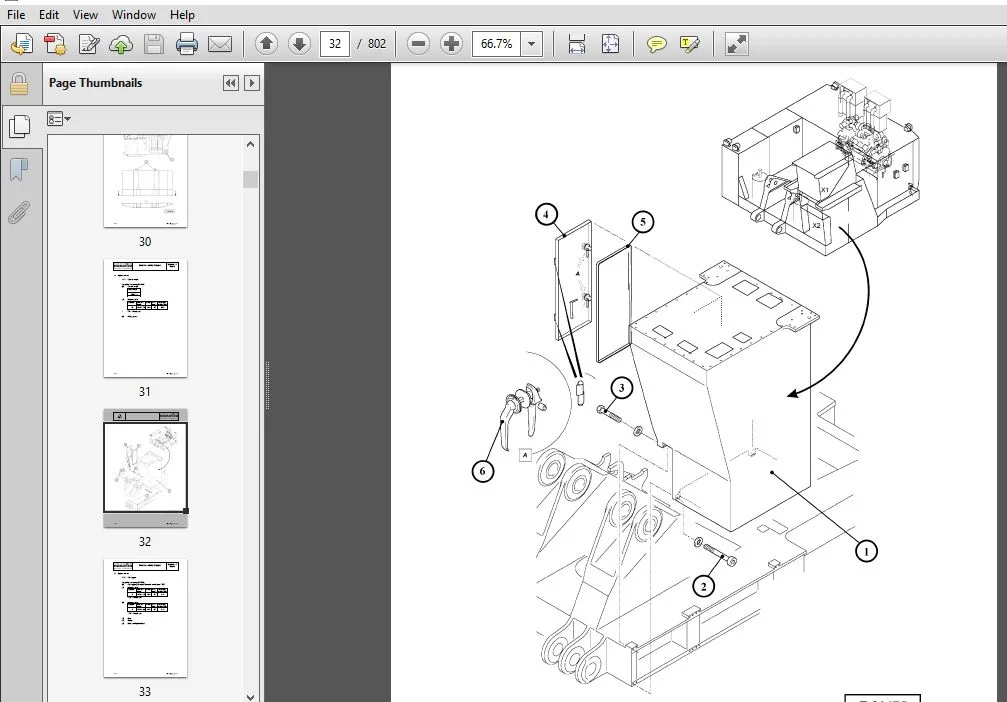This screenshot has height=702, width=1007.
Task: Click the Fit One Full Page icon
Action: pyautogui.click(x=610, y=44)
